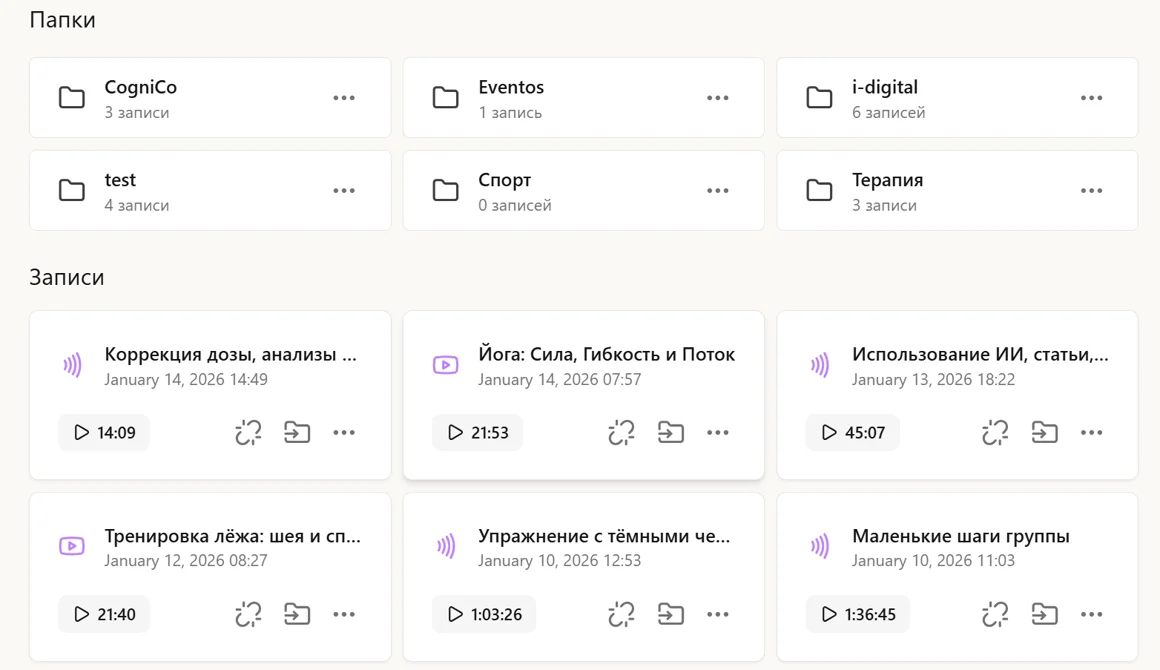Click move-to-folder icon on Маленькие шаги группы
This screenshot has width=1160, height=670.
pyautogui.click(x=1044, y=614)
